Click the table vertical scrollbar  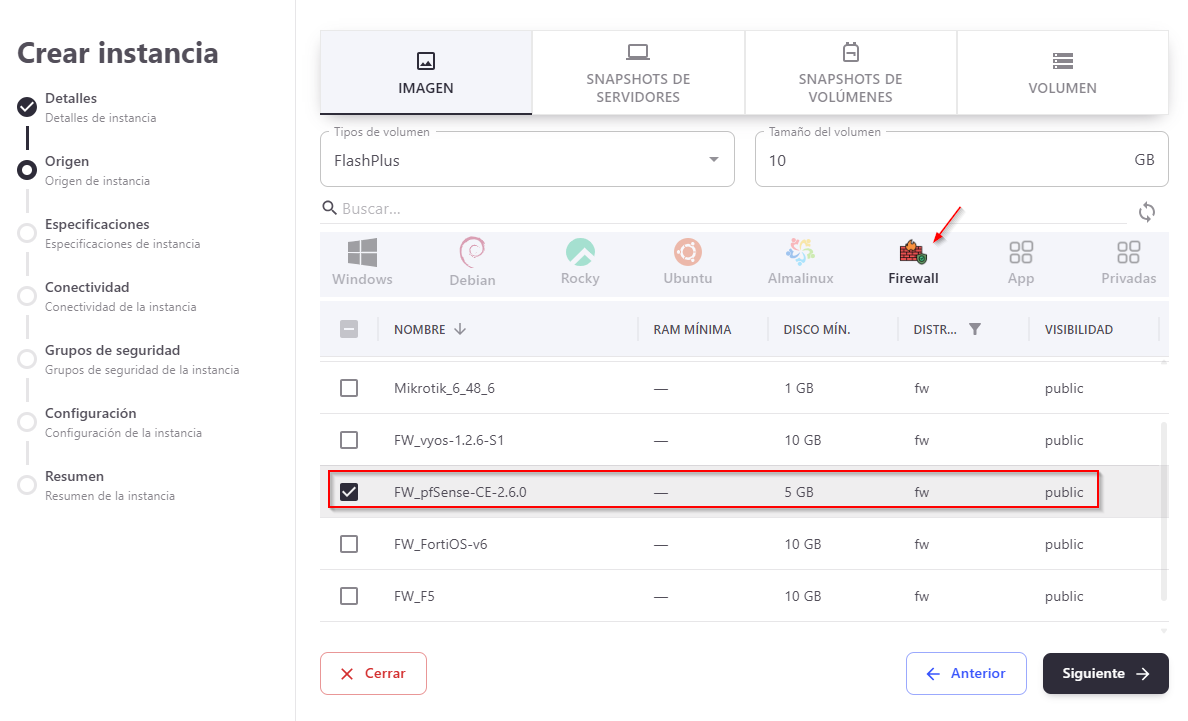click(x=1163, y=510)
